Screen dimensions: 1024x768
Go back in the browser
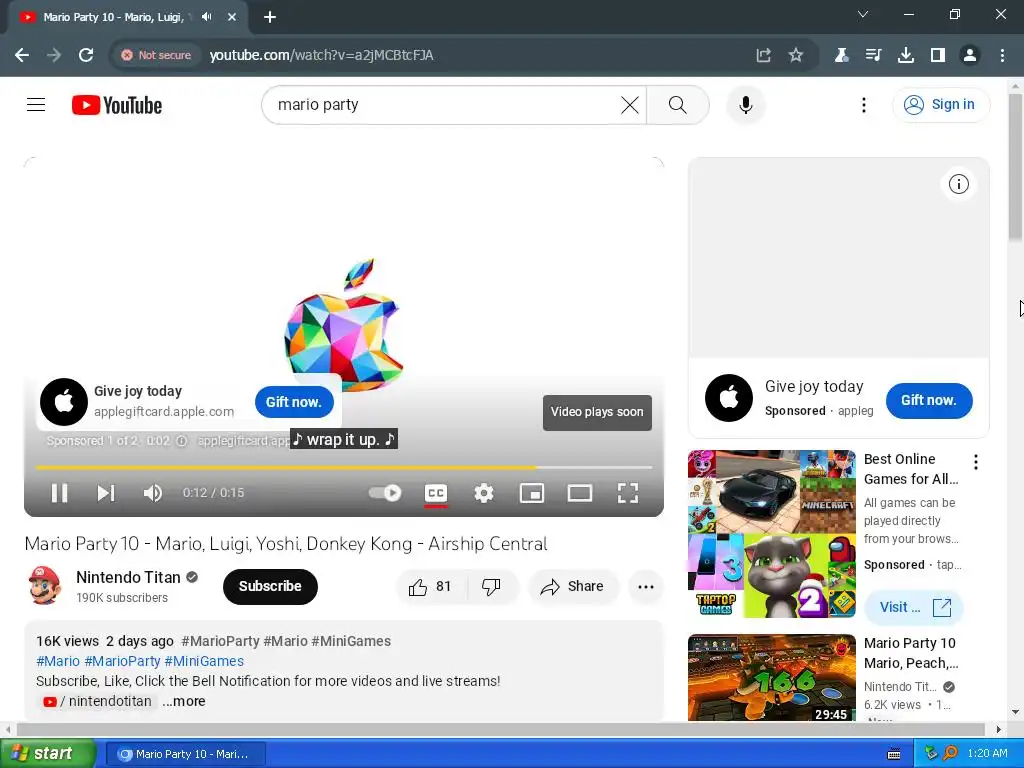[22, 55]
